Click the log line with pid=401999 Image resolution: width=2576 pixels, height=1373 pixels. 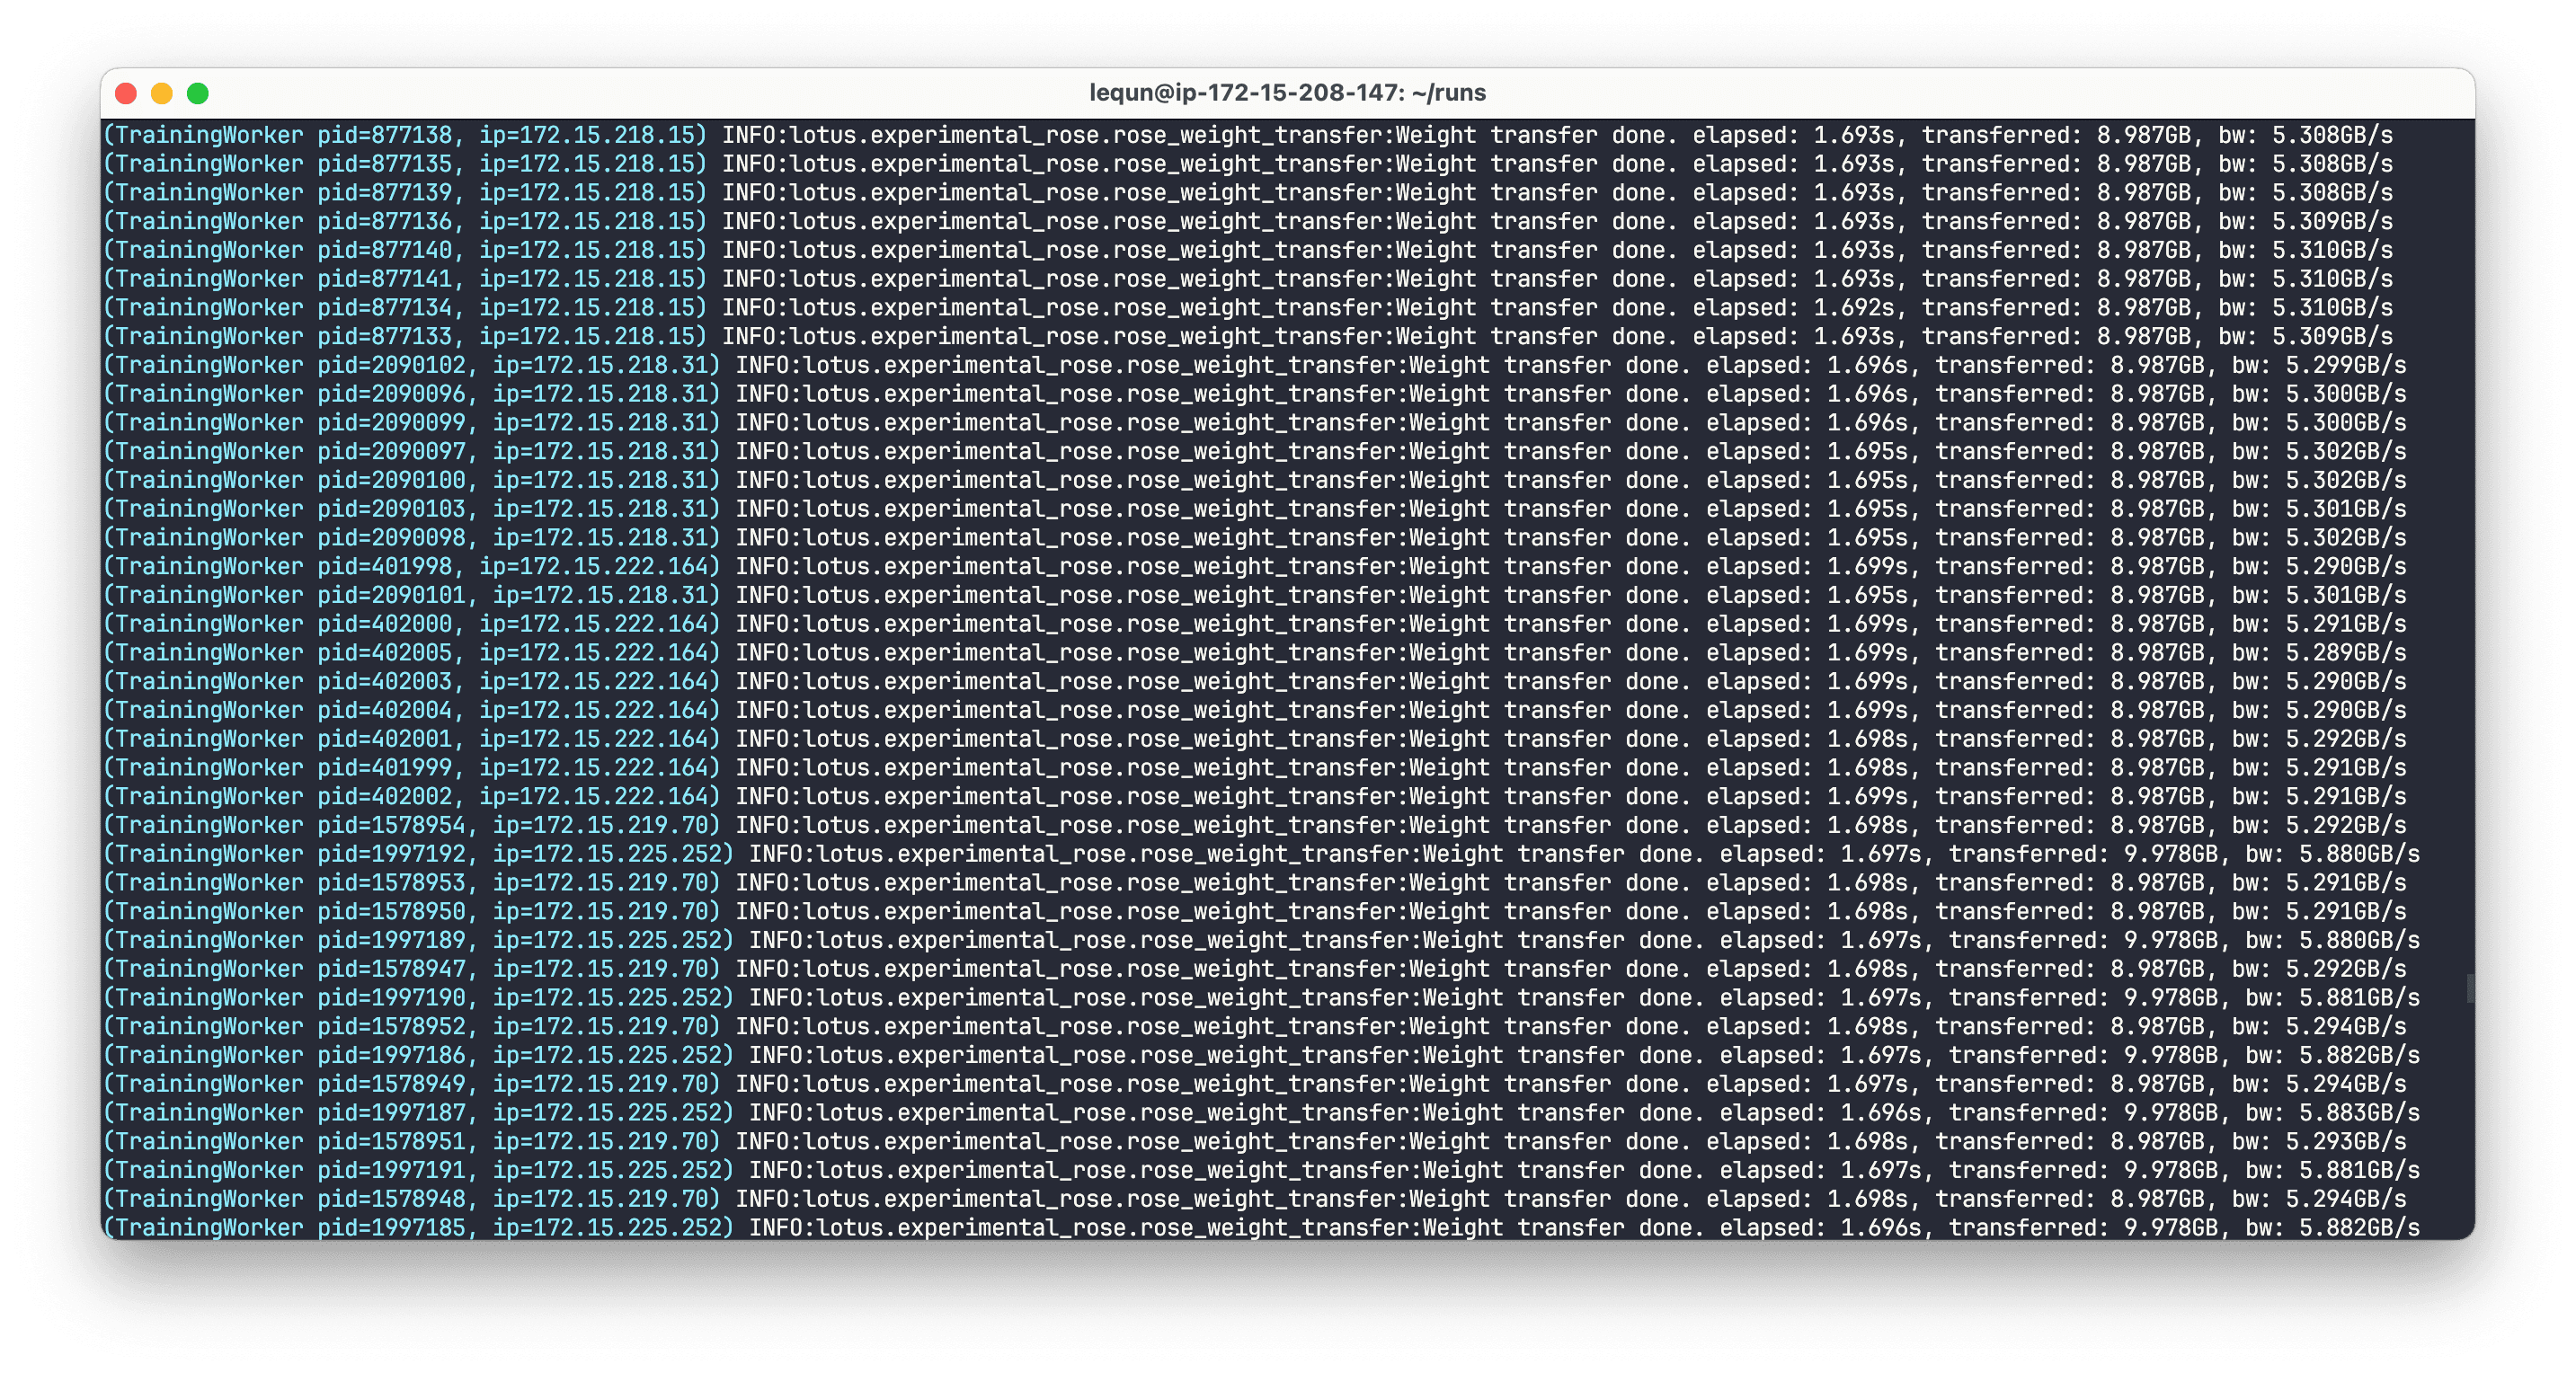(x=1255, y=768)
